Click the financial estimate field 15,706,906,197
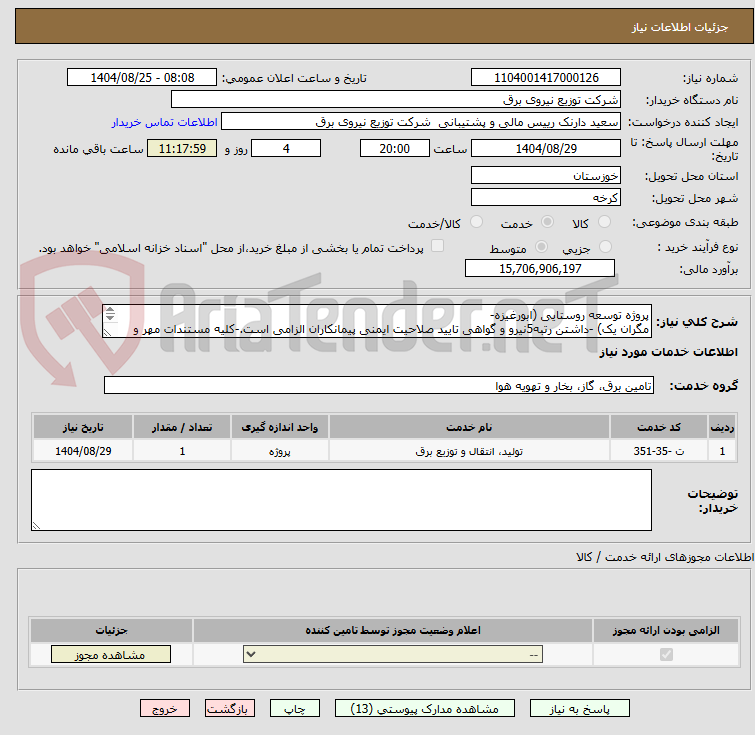This screenshot has height=735, width=755. pyautogui.click(x=540, y=268)
